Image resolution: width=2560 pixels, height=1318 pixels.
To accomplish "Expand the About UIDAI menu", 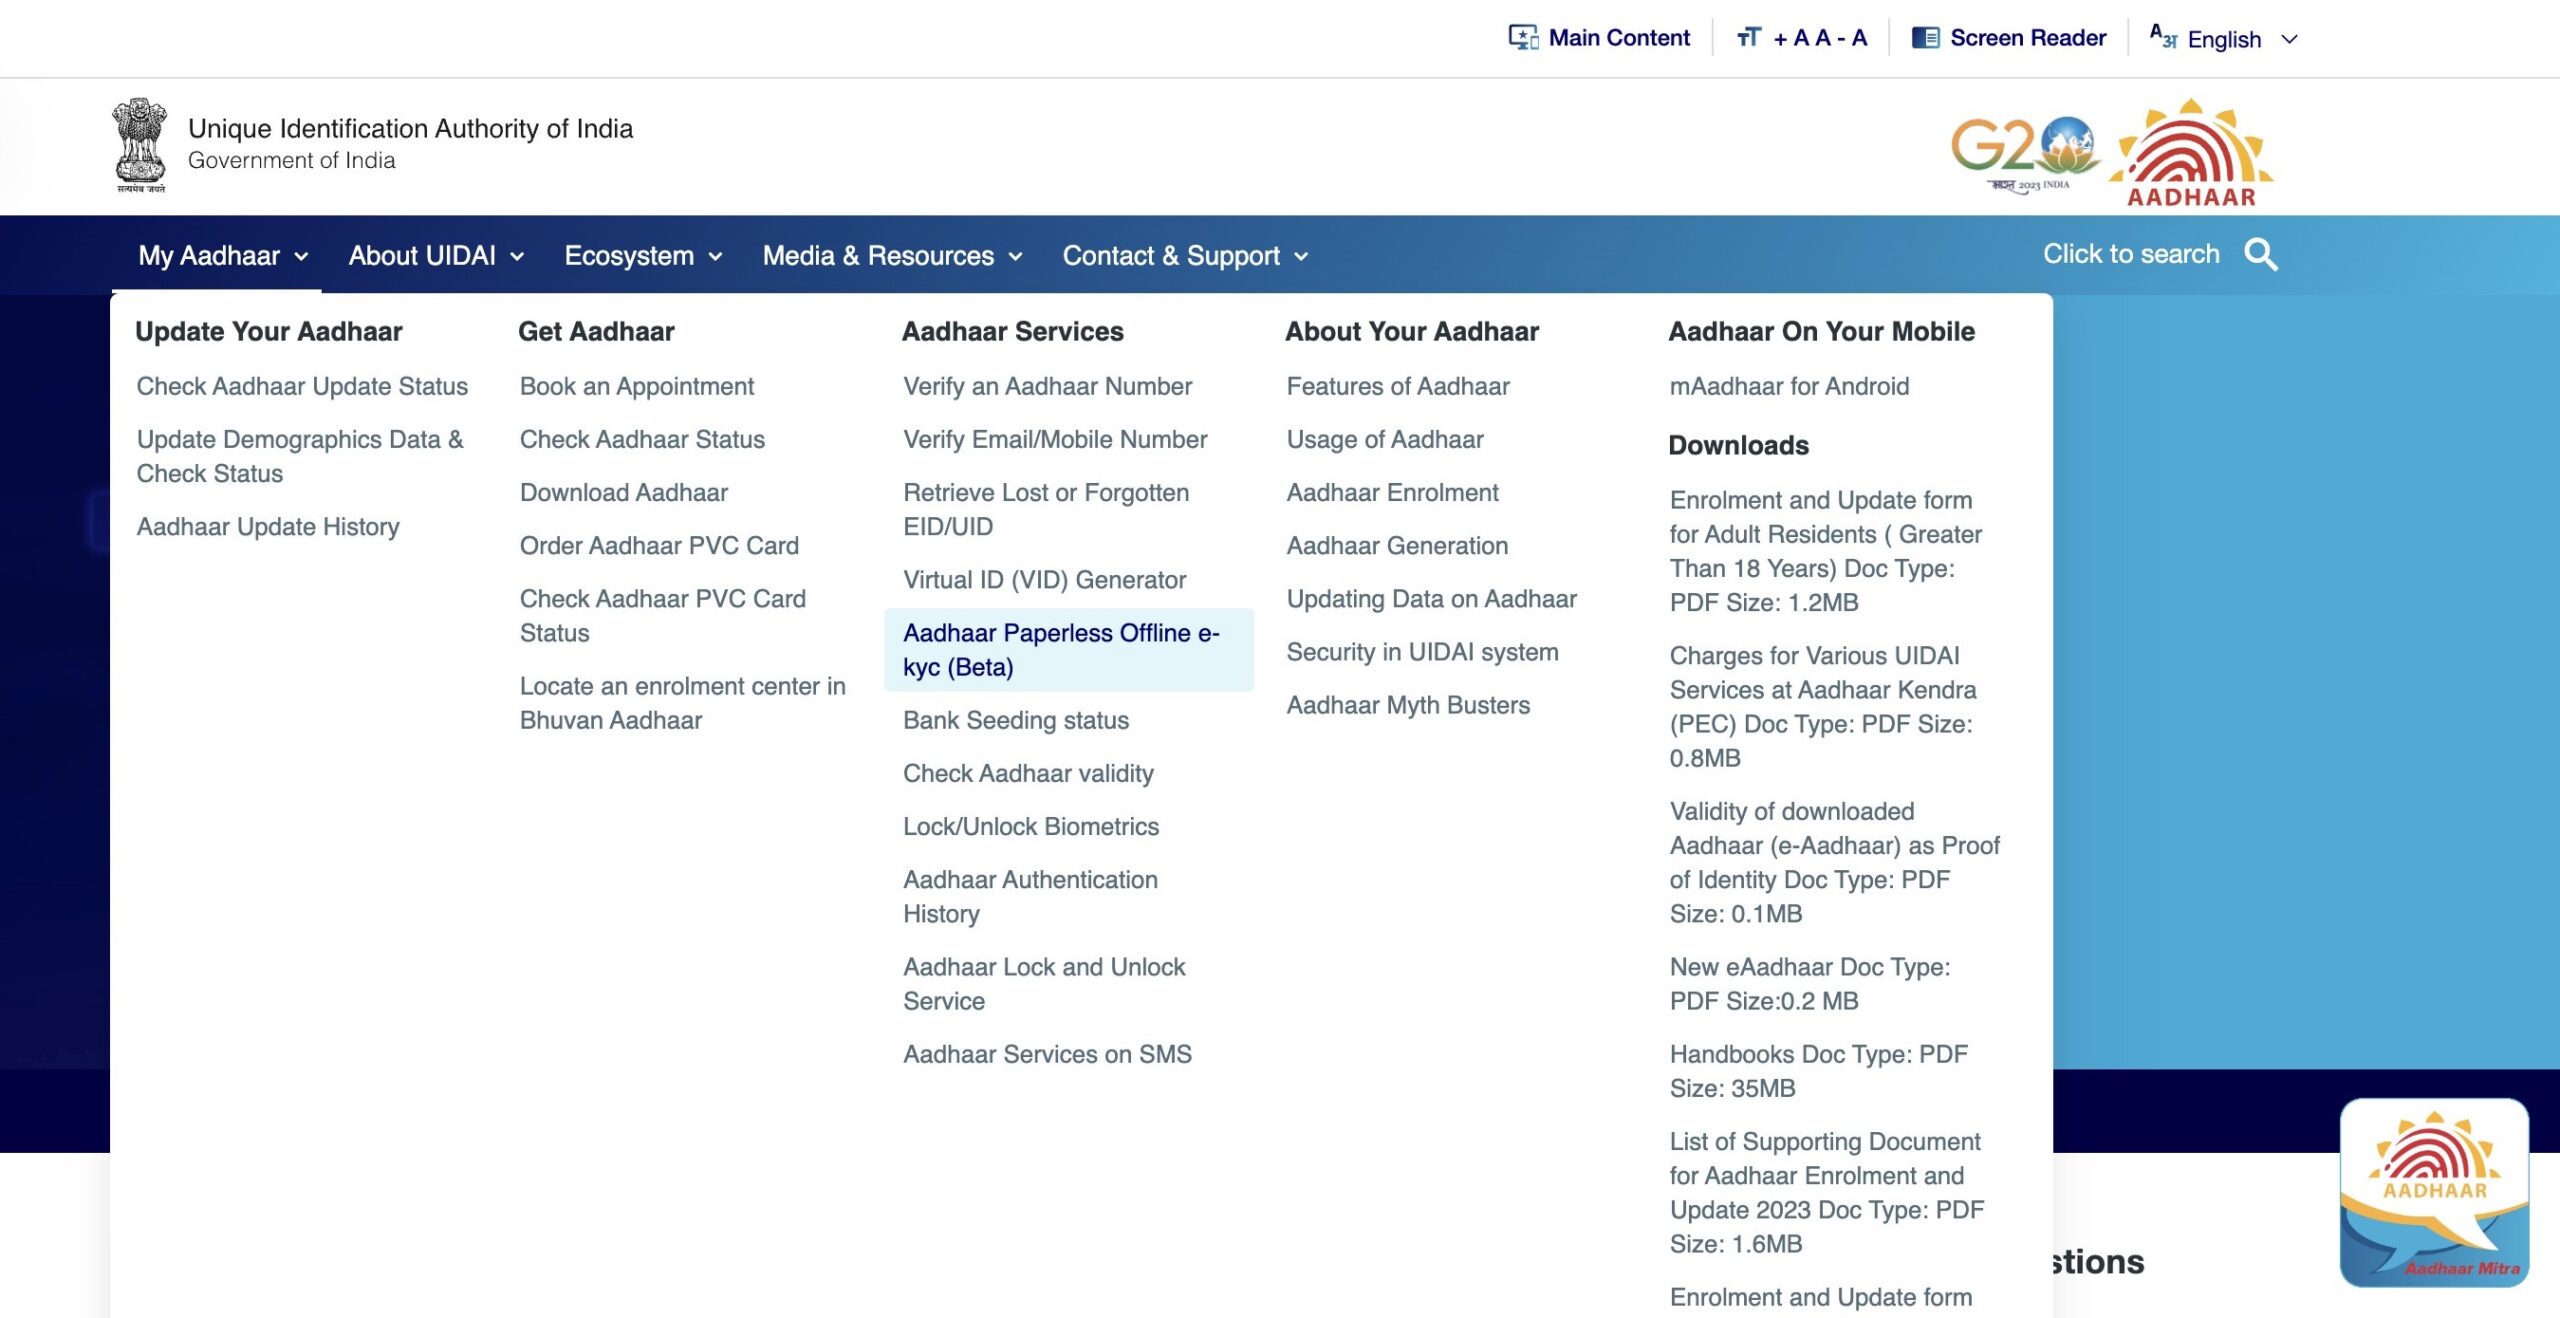I will 436,256.
